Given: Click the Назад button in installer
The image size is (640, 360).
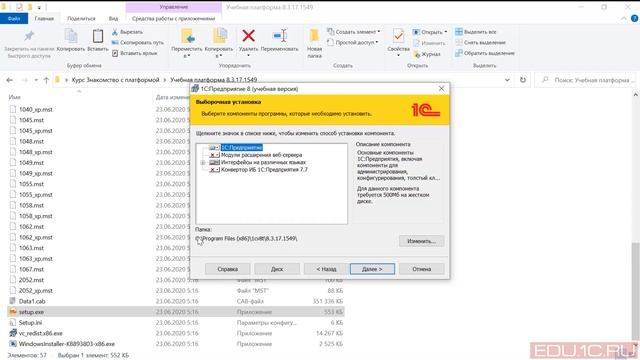Looking at the screenshot, I should tap(326, 269).
